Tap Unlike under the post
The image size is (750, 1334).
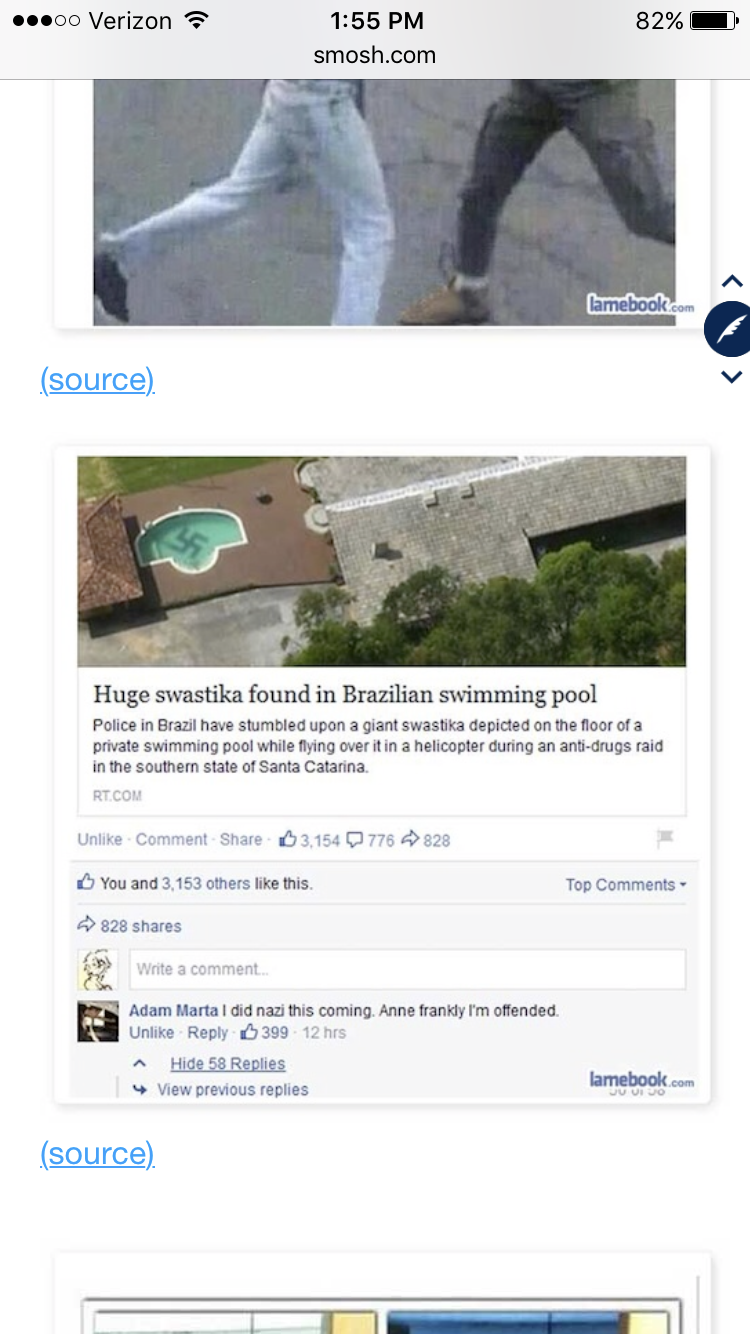pyautogui.click(x=100, y=840)
